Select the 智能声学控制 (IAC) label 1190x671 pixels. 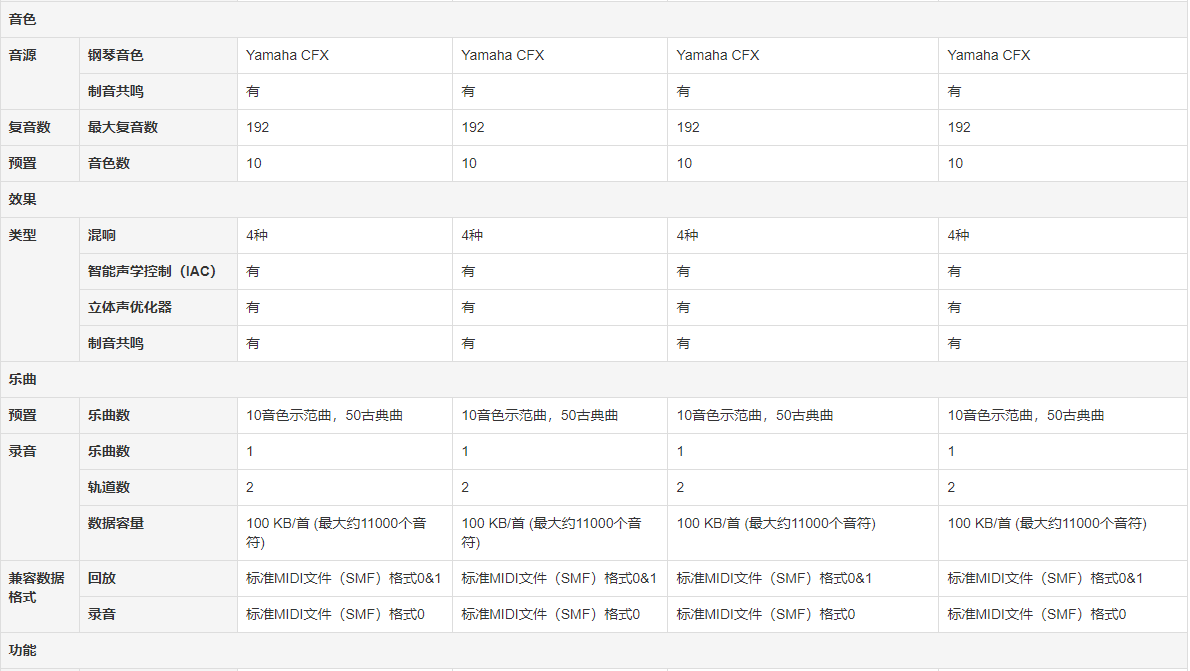[x=152, y=271]
